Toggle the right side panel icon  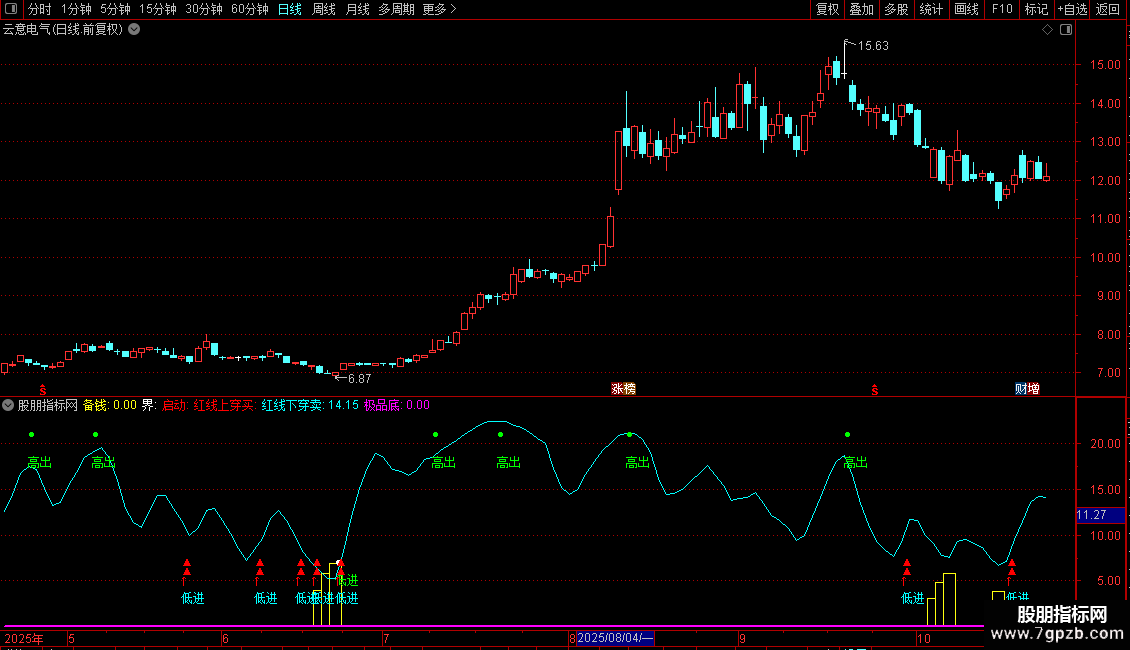(1066, 30)
